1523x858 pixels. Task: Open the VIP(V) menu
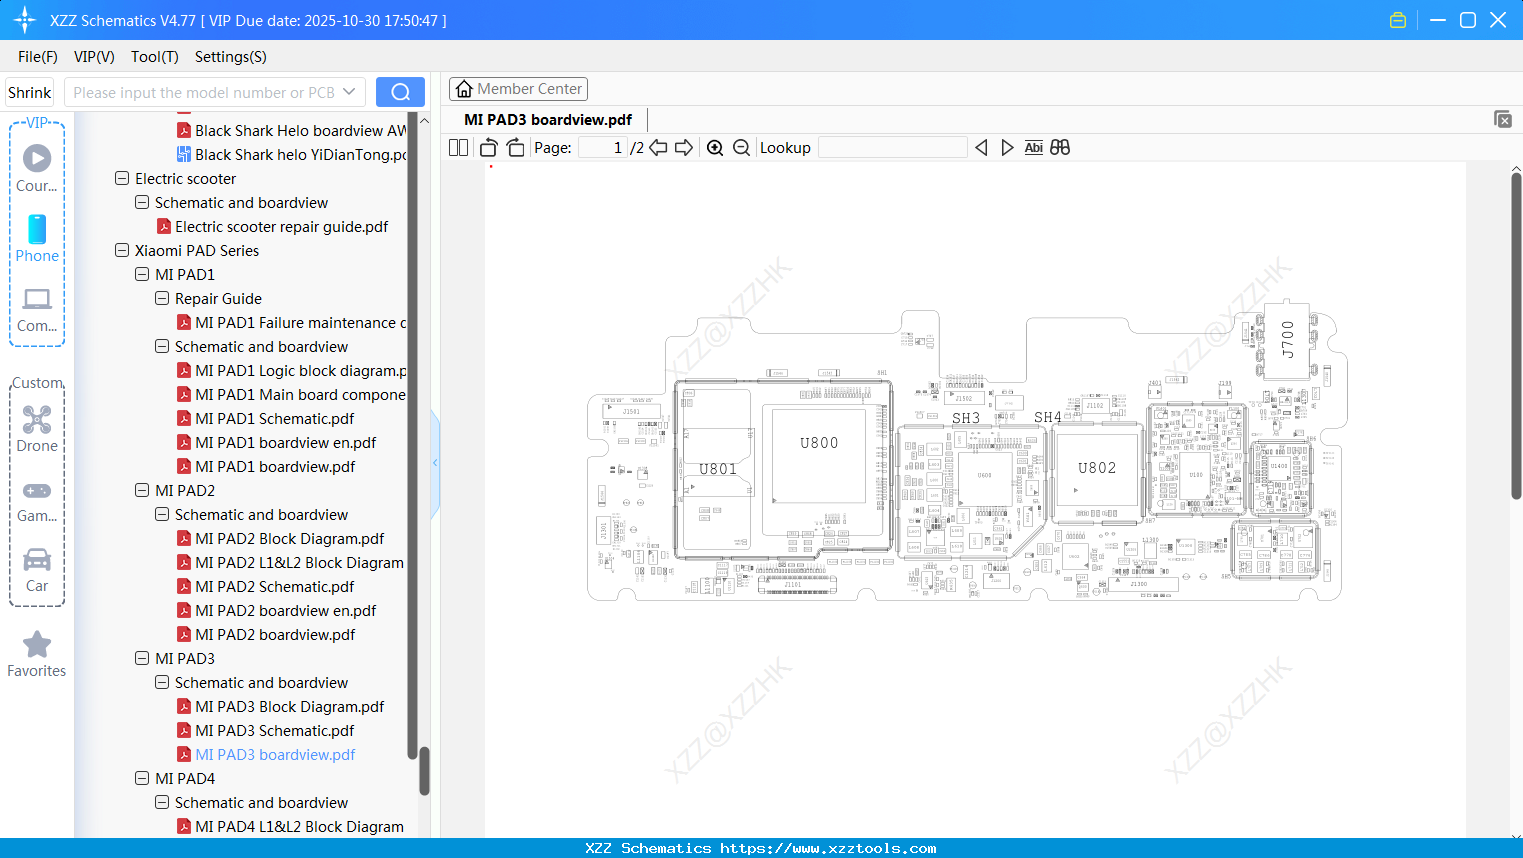coord(94,57)
